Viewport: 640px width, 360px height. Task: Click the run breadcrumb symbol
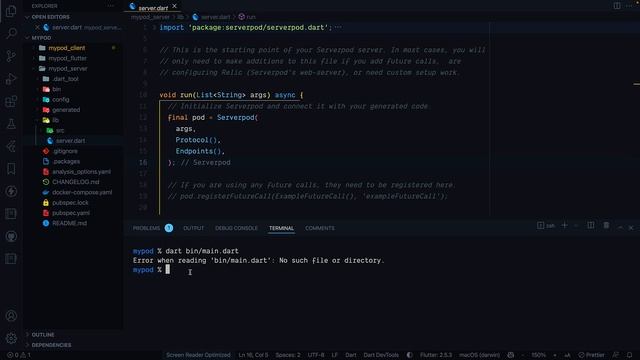(247, 17)
